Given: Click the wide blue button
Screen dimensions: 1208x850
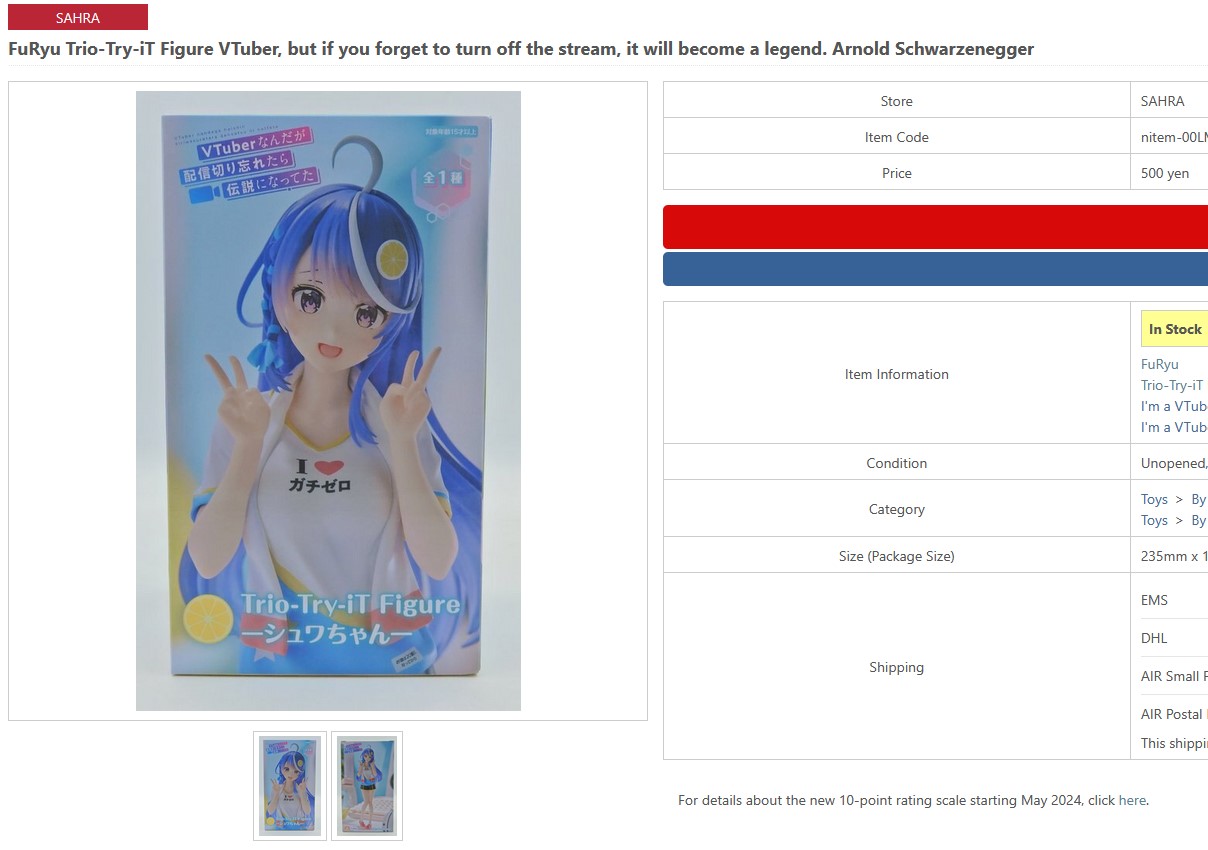Looking at the screenshot, I should tap(935, 269).
